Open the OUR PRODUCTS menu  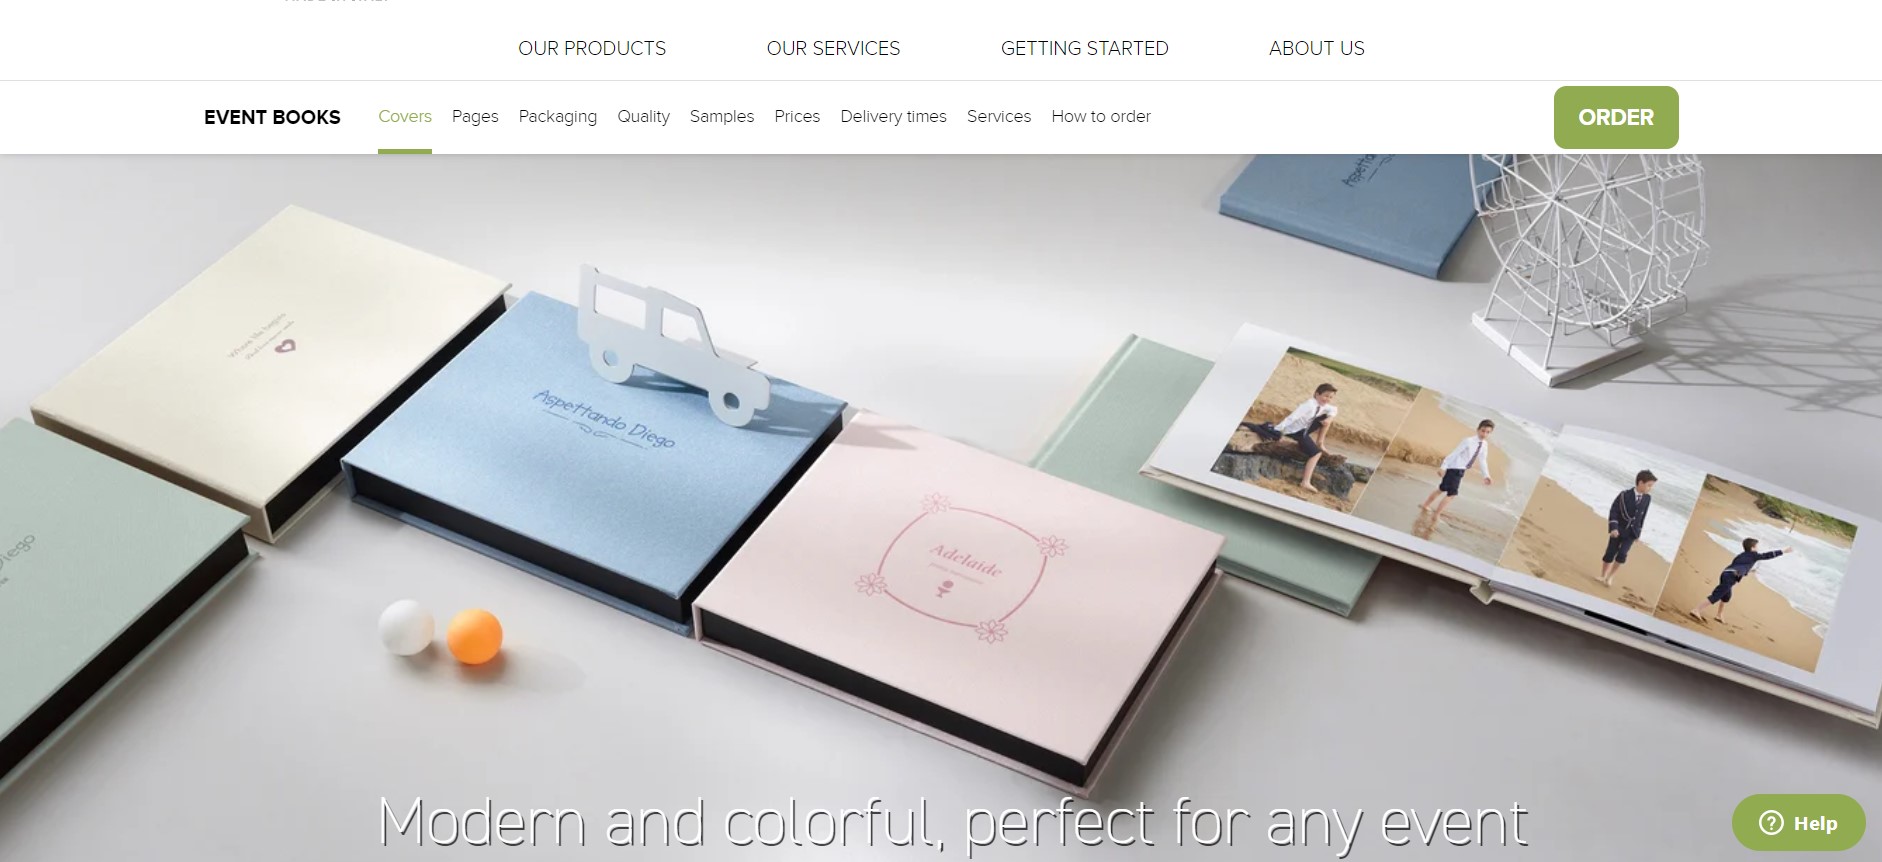pyautogui.click(x=592, y=48)
